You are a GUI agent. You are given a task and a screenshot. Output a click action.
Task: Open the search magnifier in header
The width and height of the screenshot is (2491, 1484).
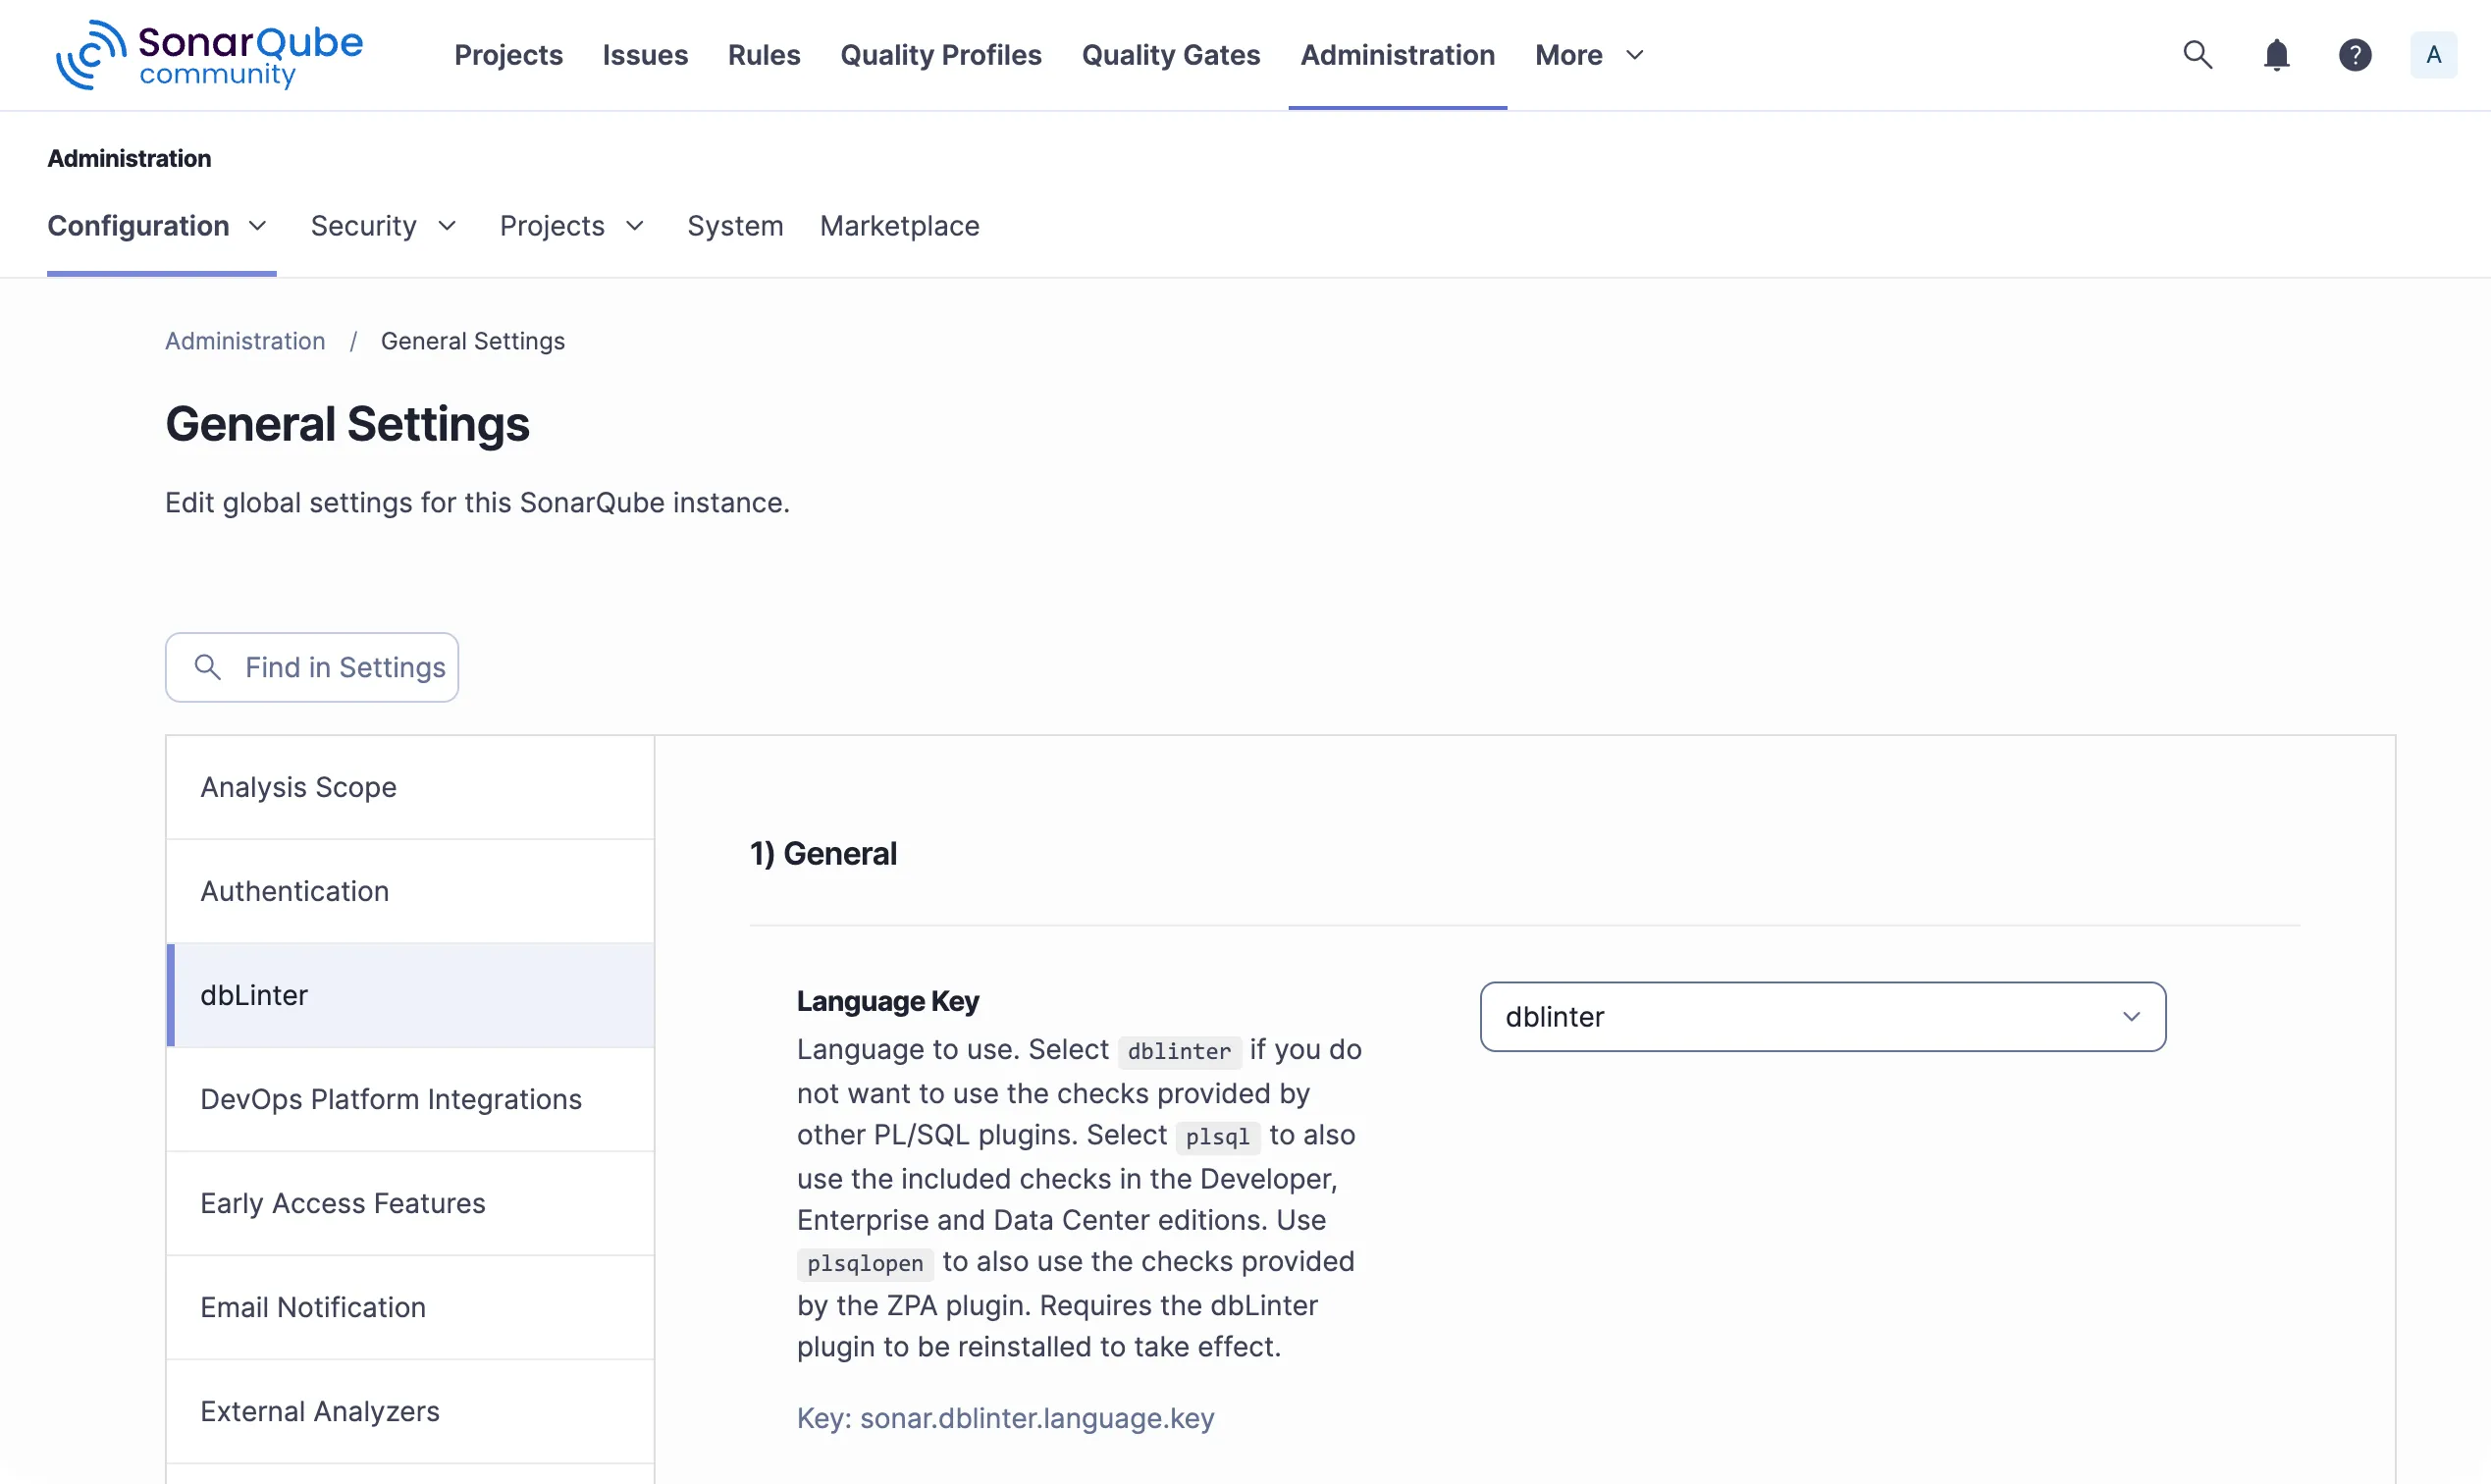click(x=2196, y=55)
